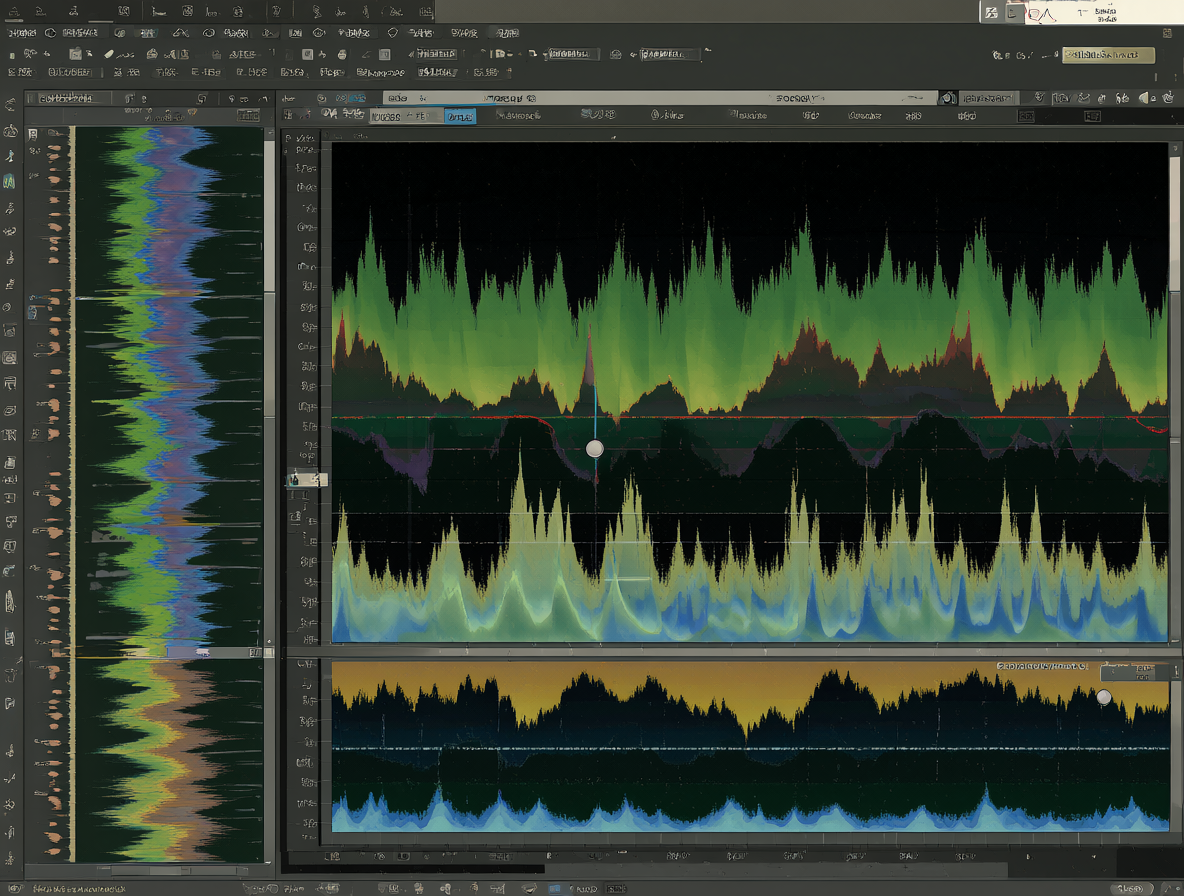Screen dimensions: 1184x896
Task: Click the white round knob in the lower spectrum panel
Action: [1104, 697]
